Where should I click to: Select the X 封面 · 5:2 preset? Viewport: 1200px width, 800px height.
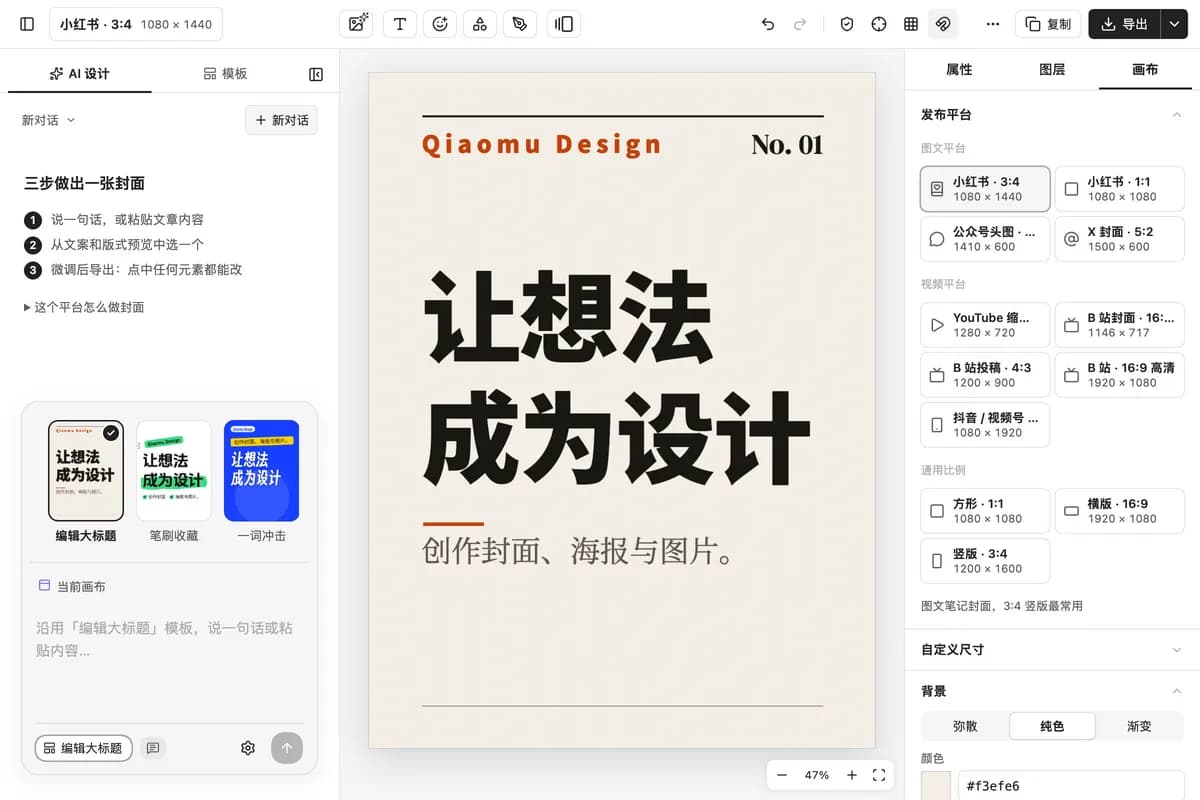point(1120,239)
